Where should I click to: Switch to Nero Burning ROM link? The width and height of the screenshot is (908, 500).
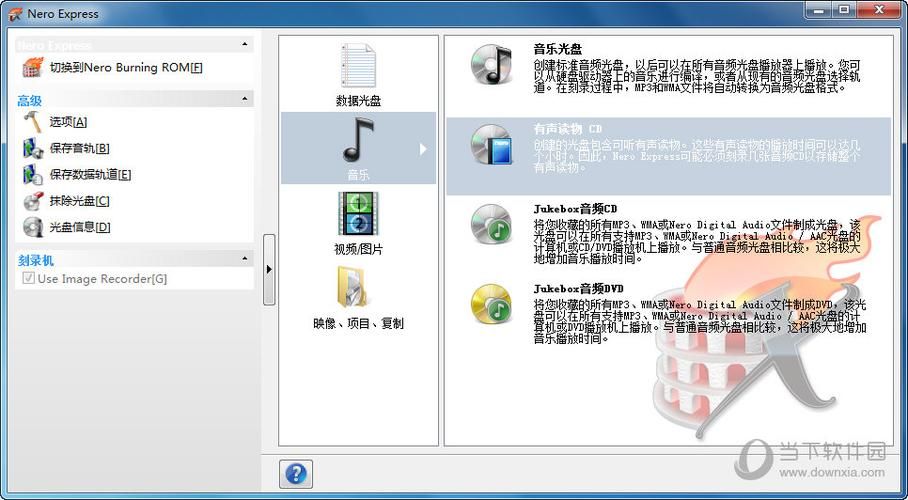[x=125, y=68]
